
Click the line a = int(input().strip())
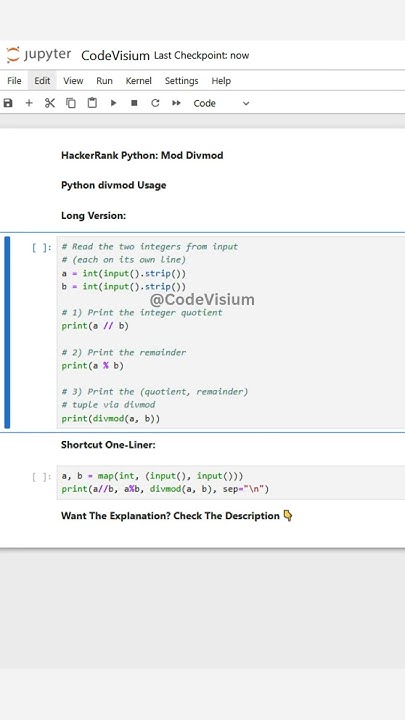pyautogui.click(x=124, y=274)
